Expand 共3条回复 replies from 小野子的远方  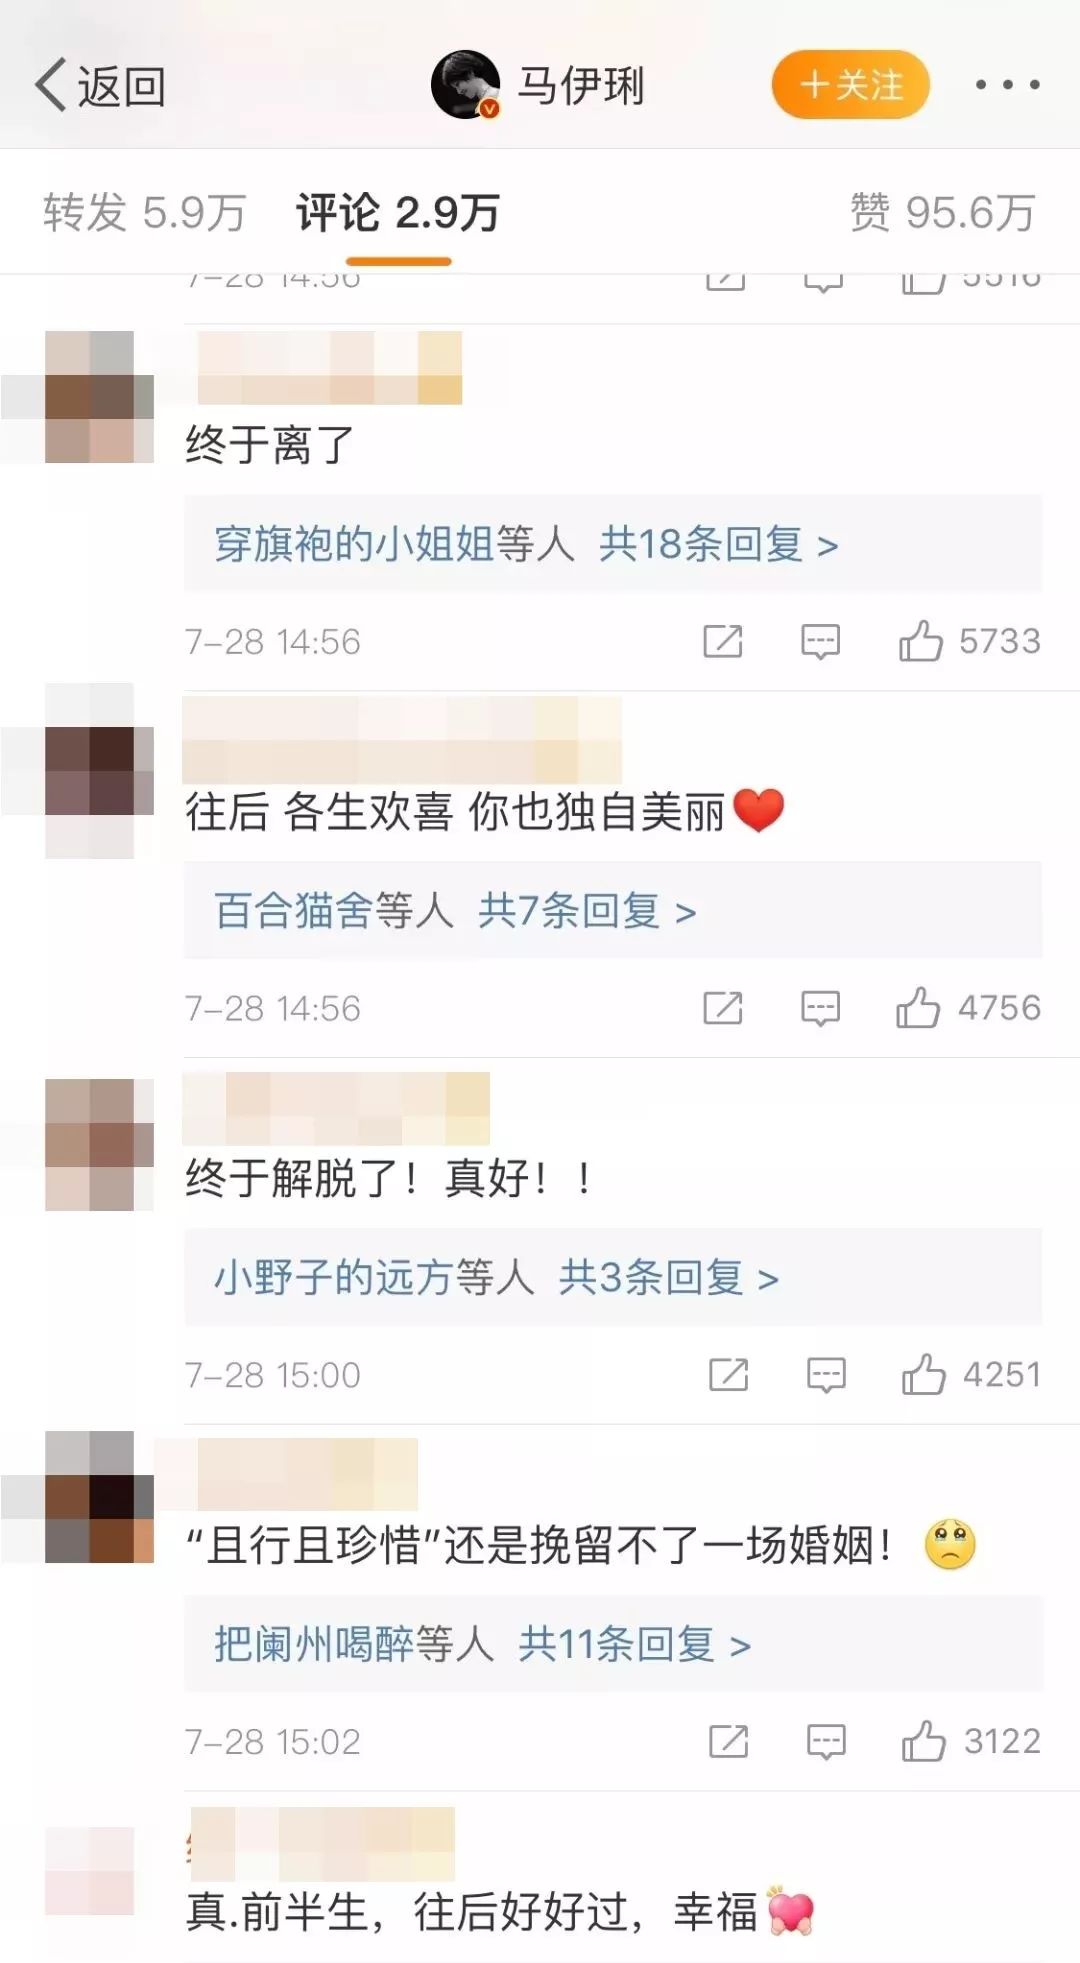[x=669, y=1277]
